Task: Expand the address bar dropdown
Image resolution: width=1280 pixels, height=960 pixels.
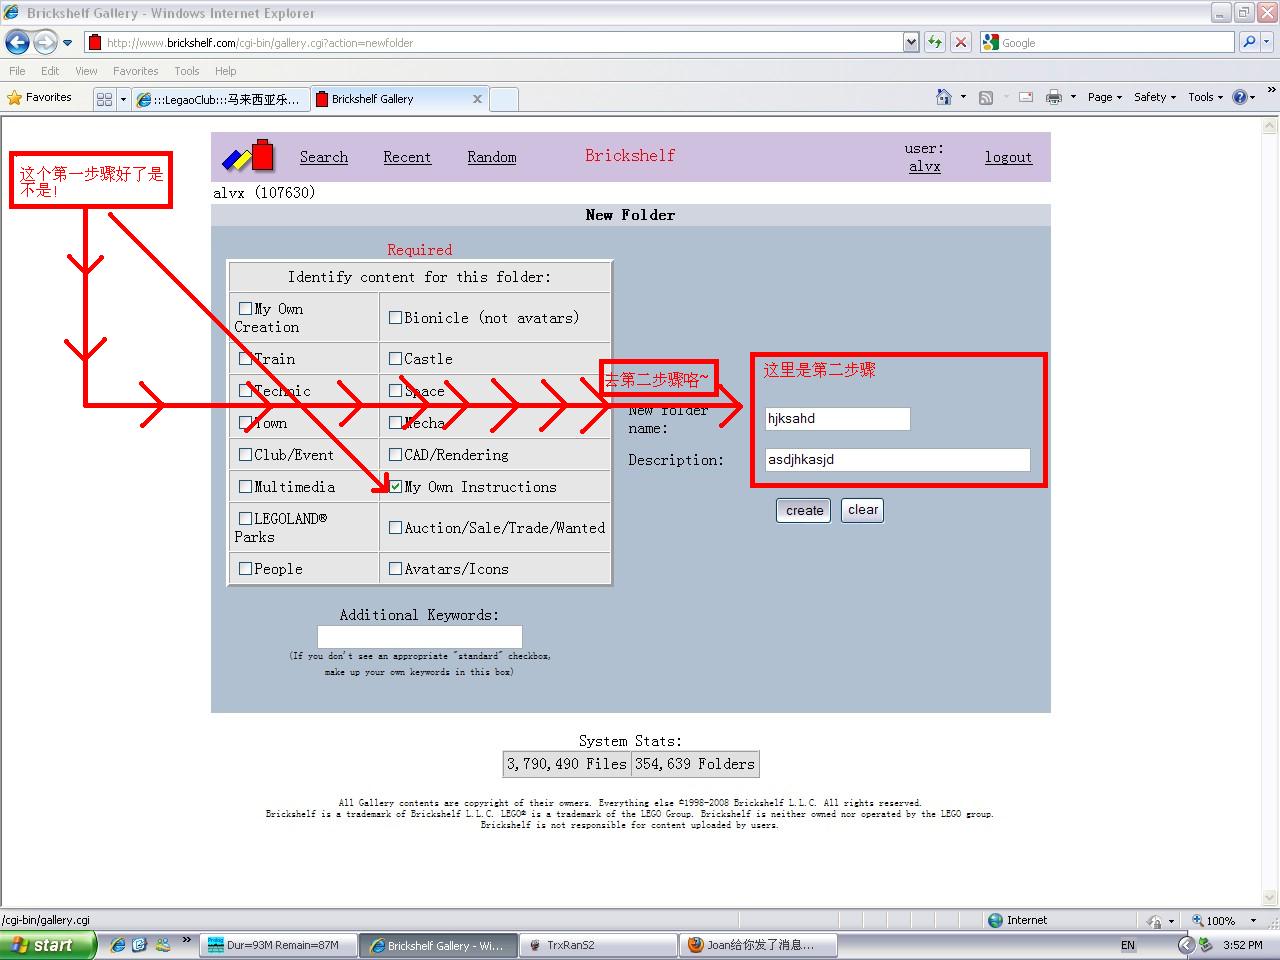Action: (x=911, y=42)
